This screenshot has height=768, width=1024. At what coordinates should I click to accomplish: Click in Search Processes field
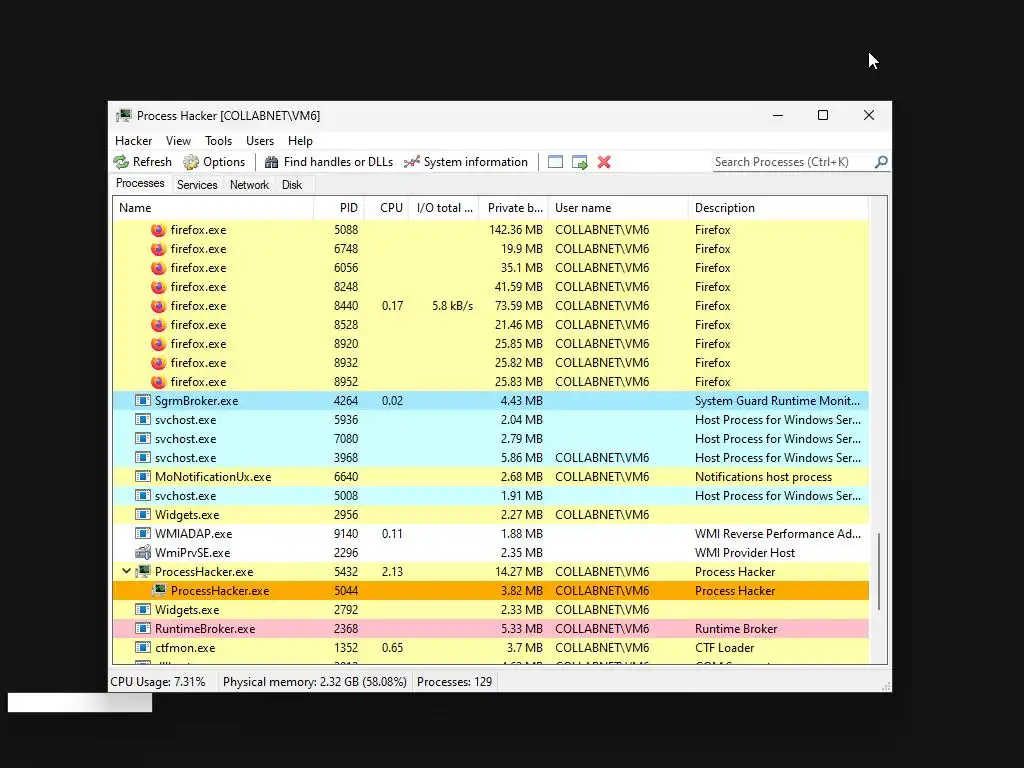[793, 162]
